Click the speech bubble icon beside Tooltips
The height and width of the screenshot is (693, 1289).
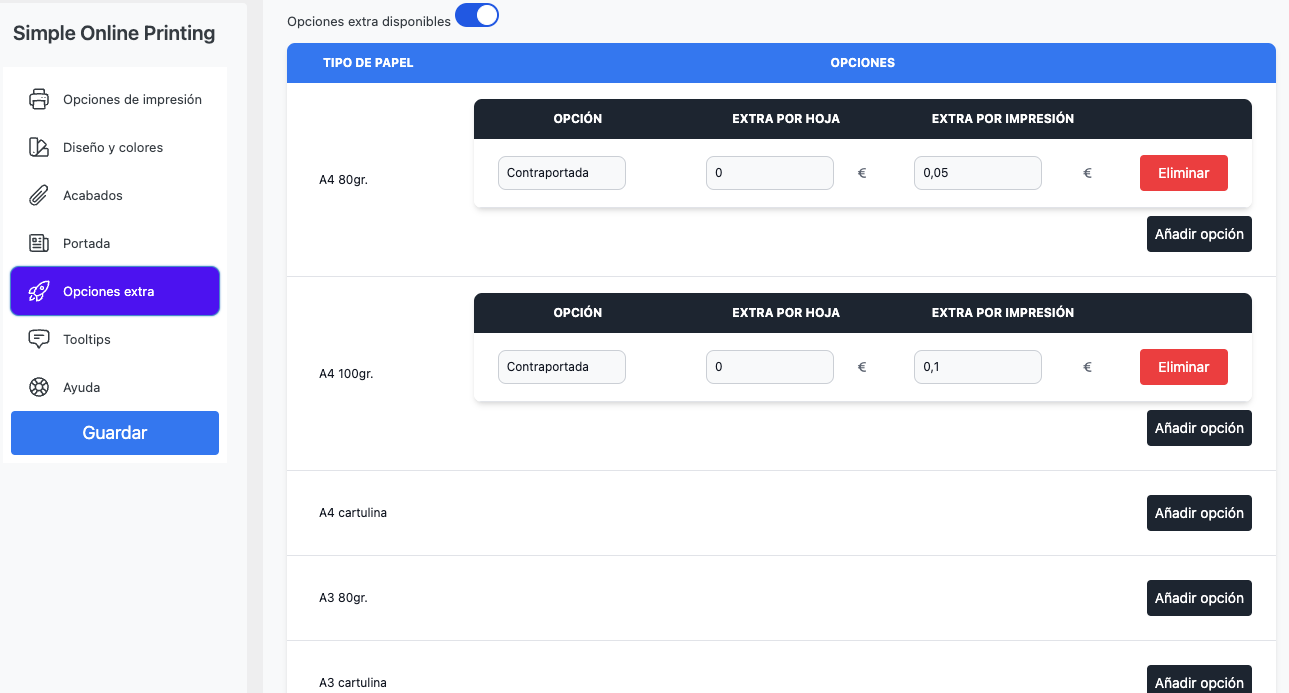point(39,339)
